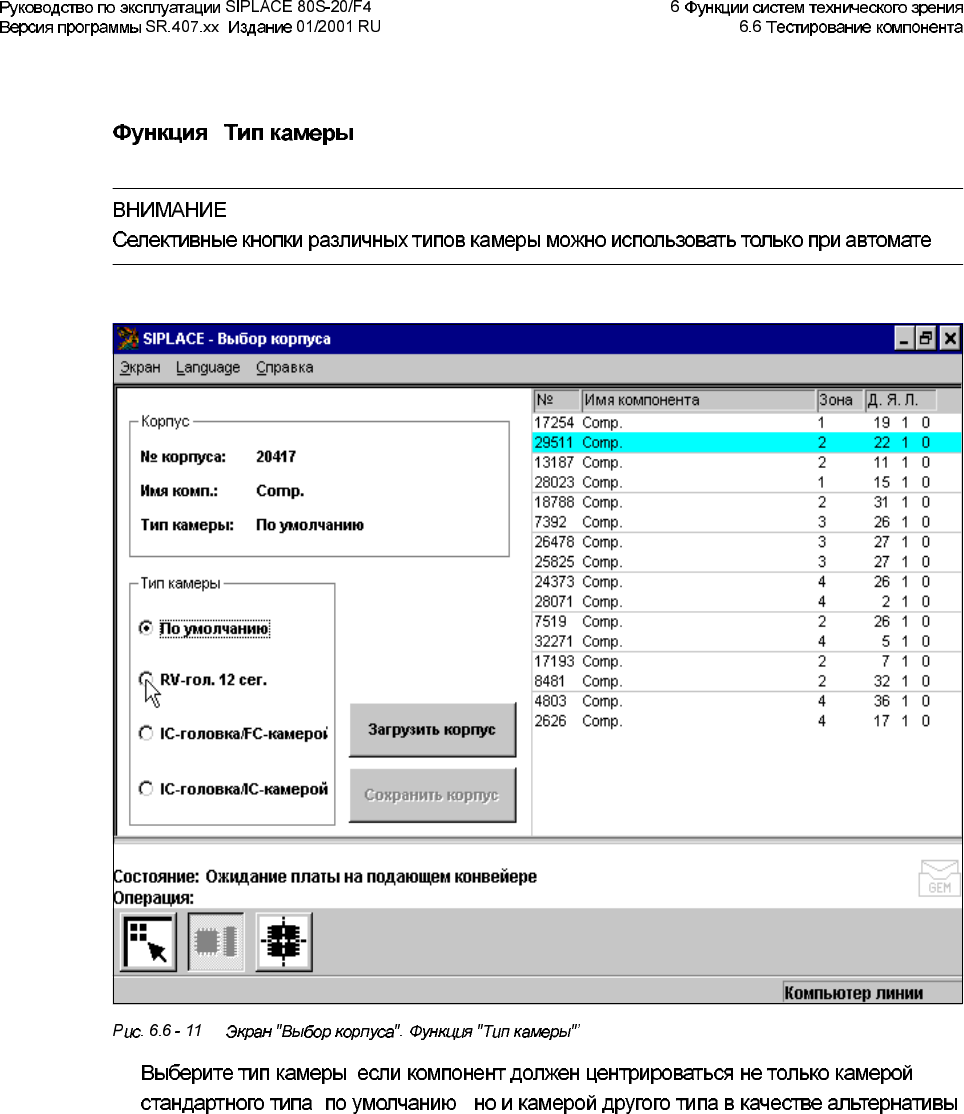Click the Сохранить корпус button
Viewport: 964px width, 1114px height.
pos(432,795)
